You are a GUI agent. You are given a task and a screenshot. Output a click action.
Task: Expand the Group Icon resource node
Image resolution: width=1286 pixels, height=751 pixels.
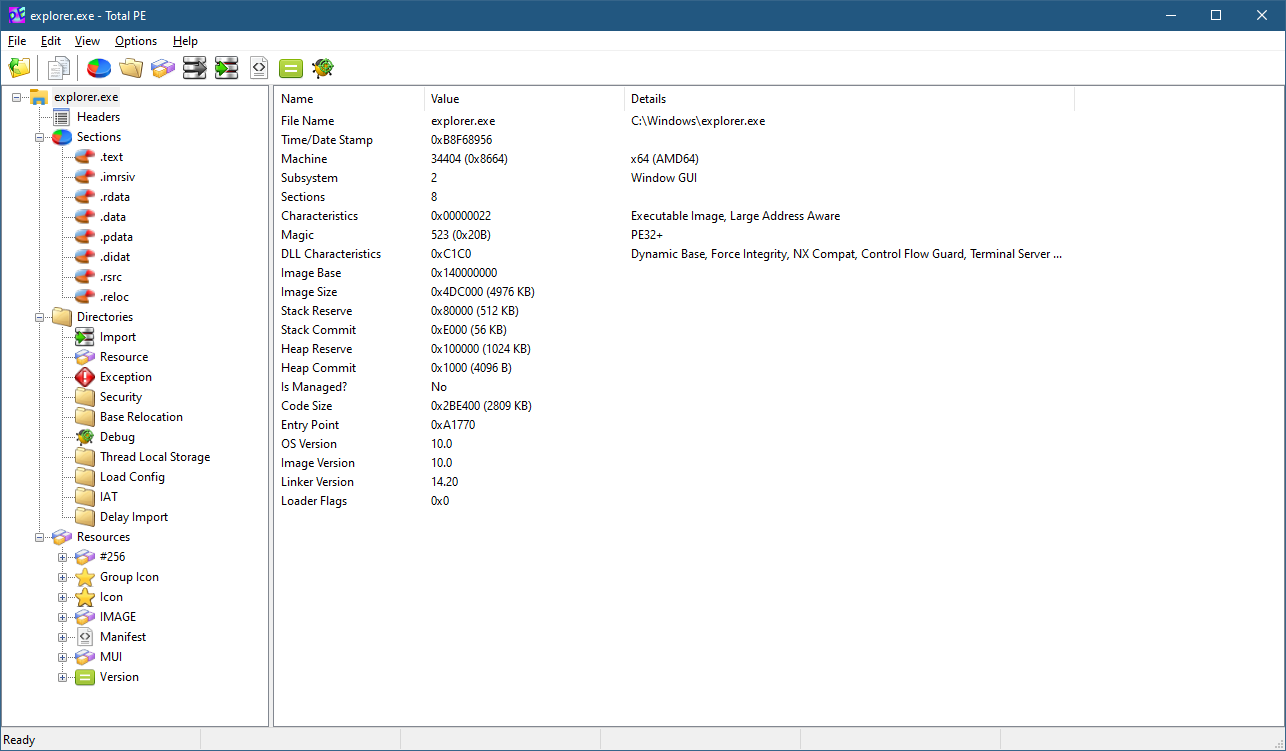click(x=61, y=577)
